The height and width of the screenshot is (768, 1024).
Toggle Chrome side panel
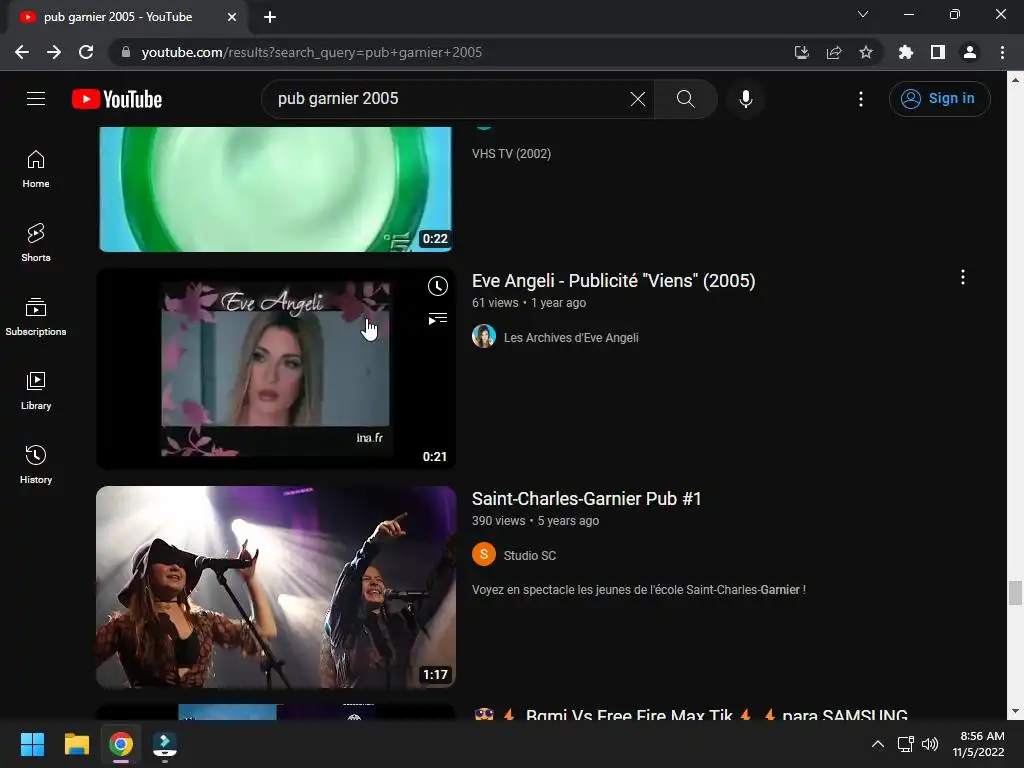(938, 52)
